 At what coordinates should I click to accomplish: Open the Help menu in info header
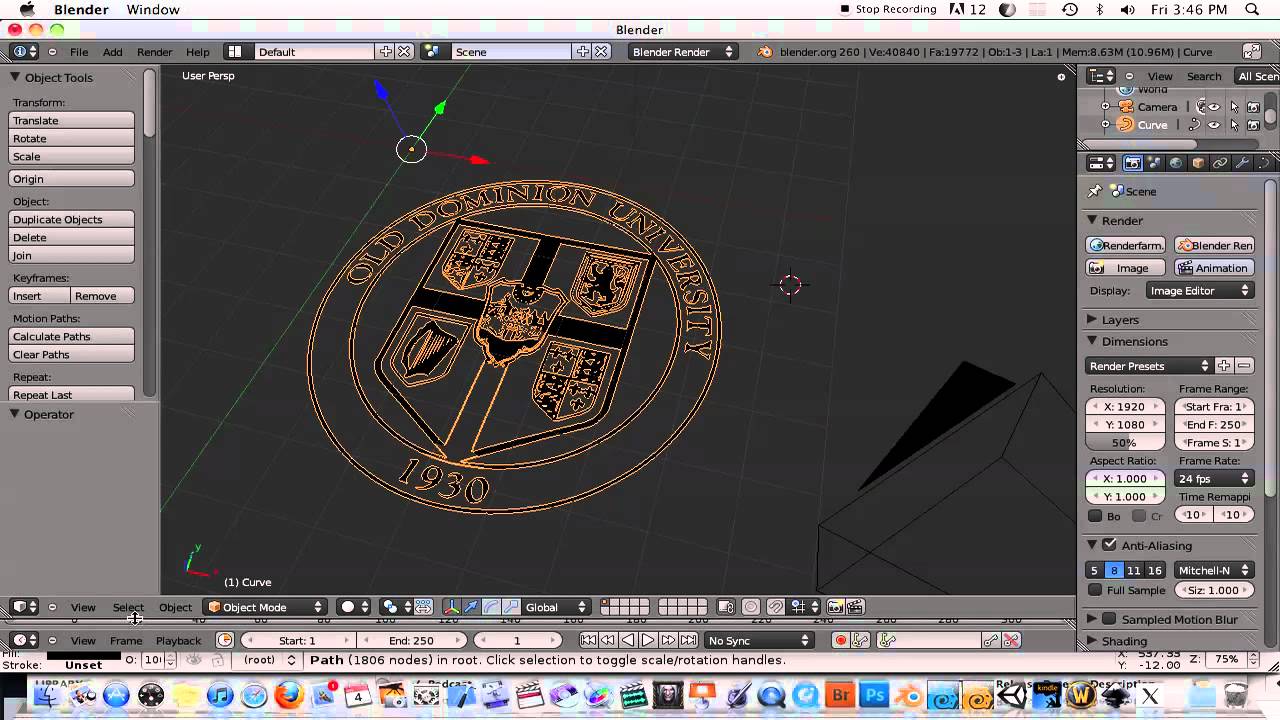point(198,52)
